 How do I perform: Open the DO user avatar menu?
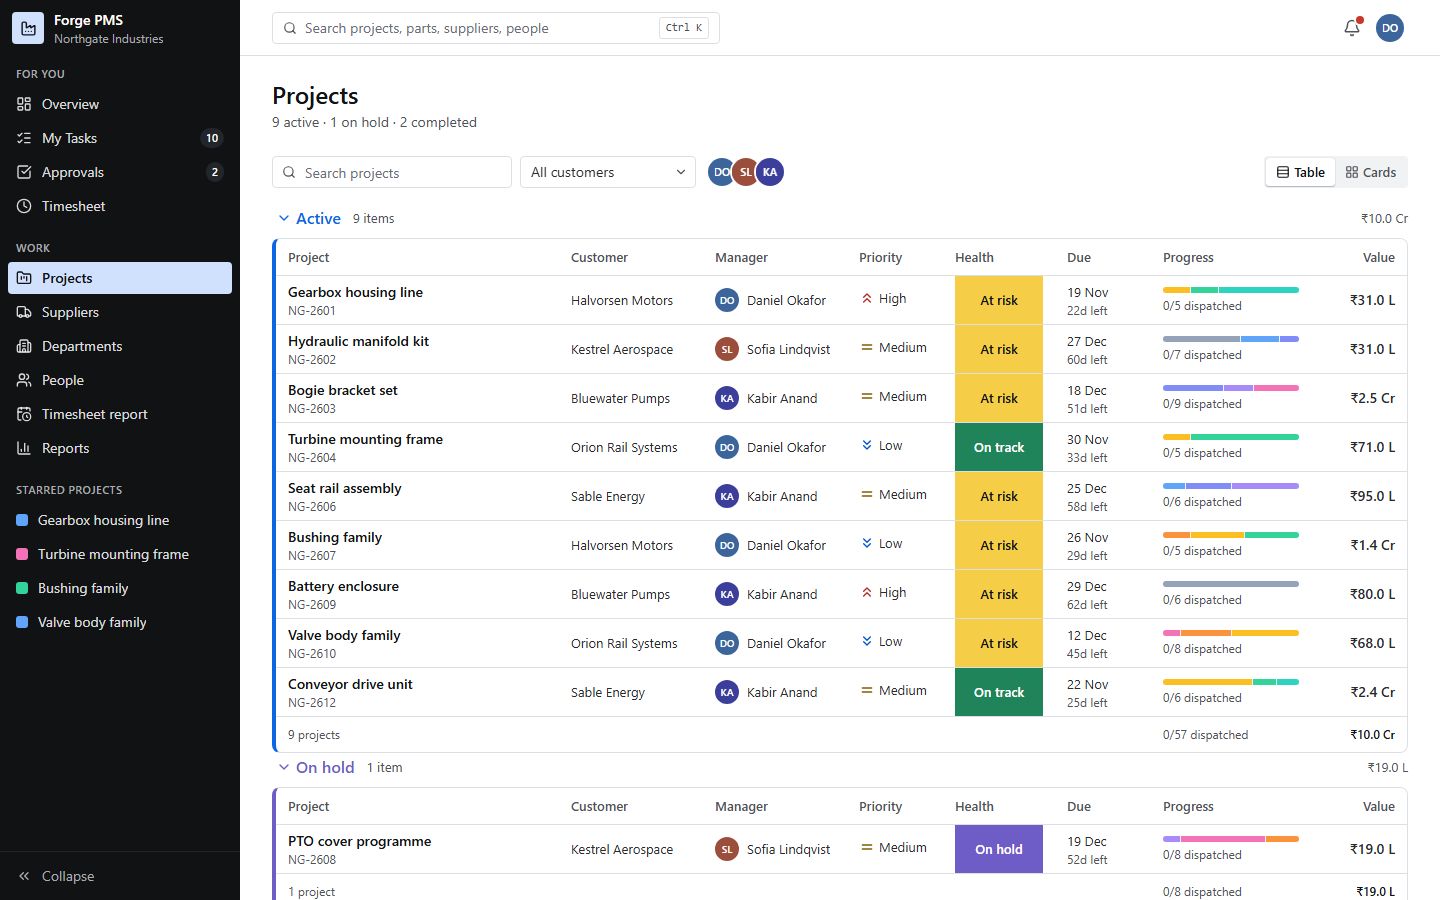click(x=1390, y=28)
